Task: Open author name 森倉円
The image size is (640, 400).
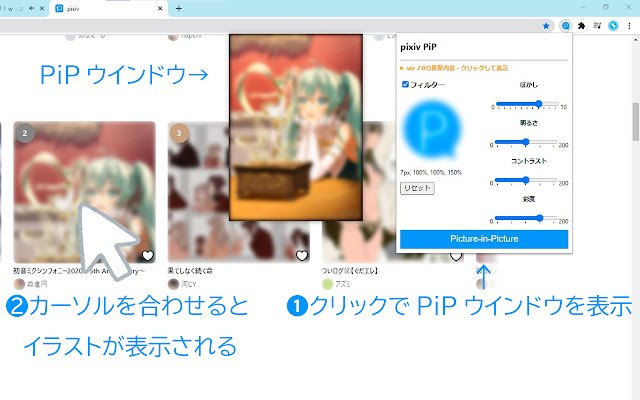Action: click(x=38, y=284)
